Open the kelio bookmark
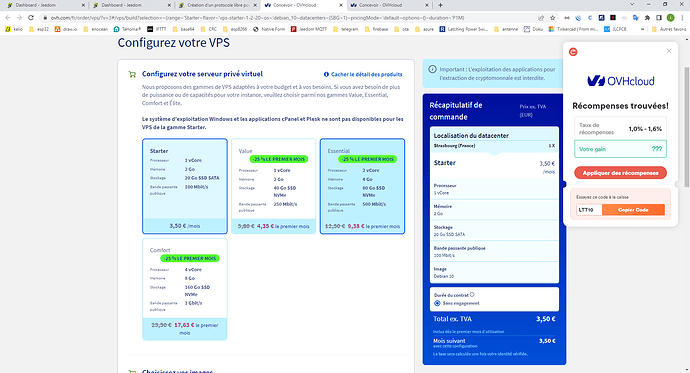 pyautogui.click(x=14, y=29)
